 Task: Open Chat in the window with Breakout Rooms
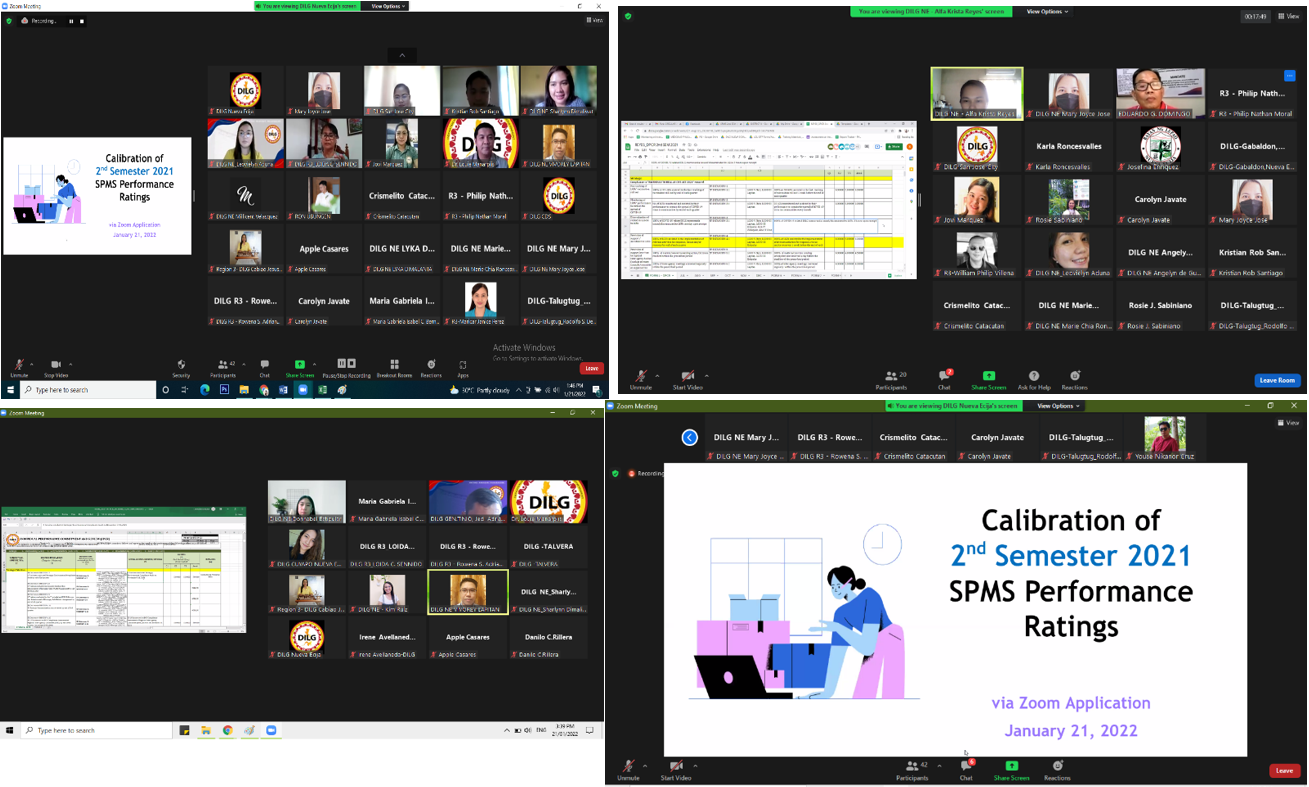click(x=264, y=368)
